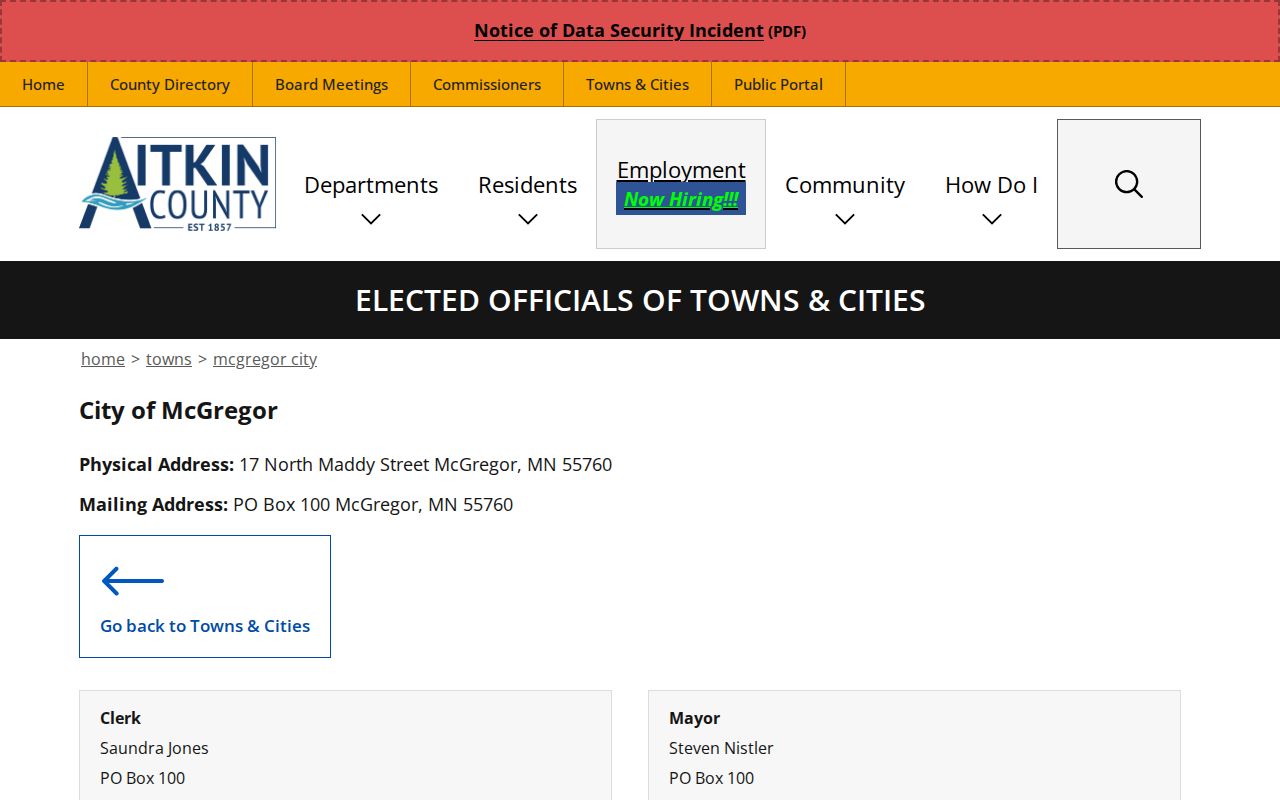Open Board Meetings in the top bar
This screenshot has height=800, width=1280.
pos(332,84)
